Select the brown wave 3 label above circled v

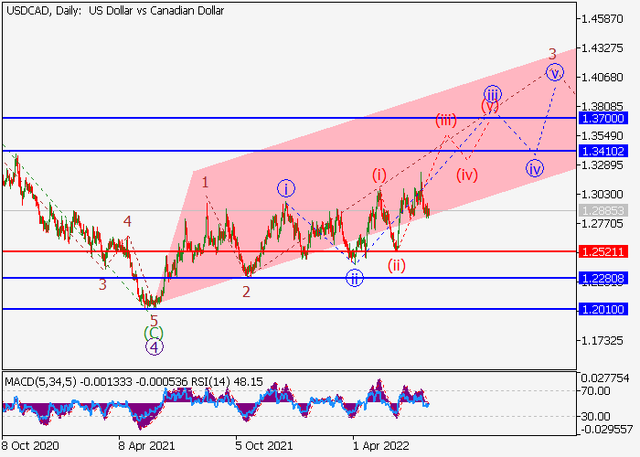[x=552, y=53]
